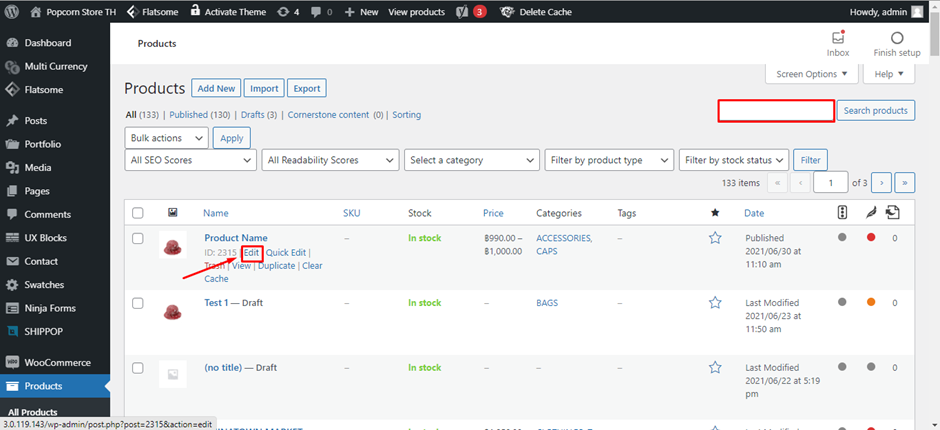Go to last page of products

point(905,182)
